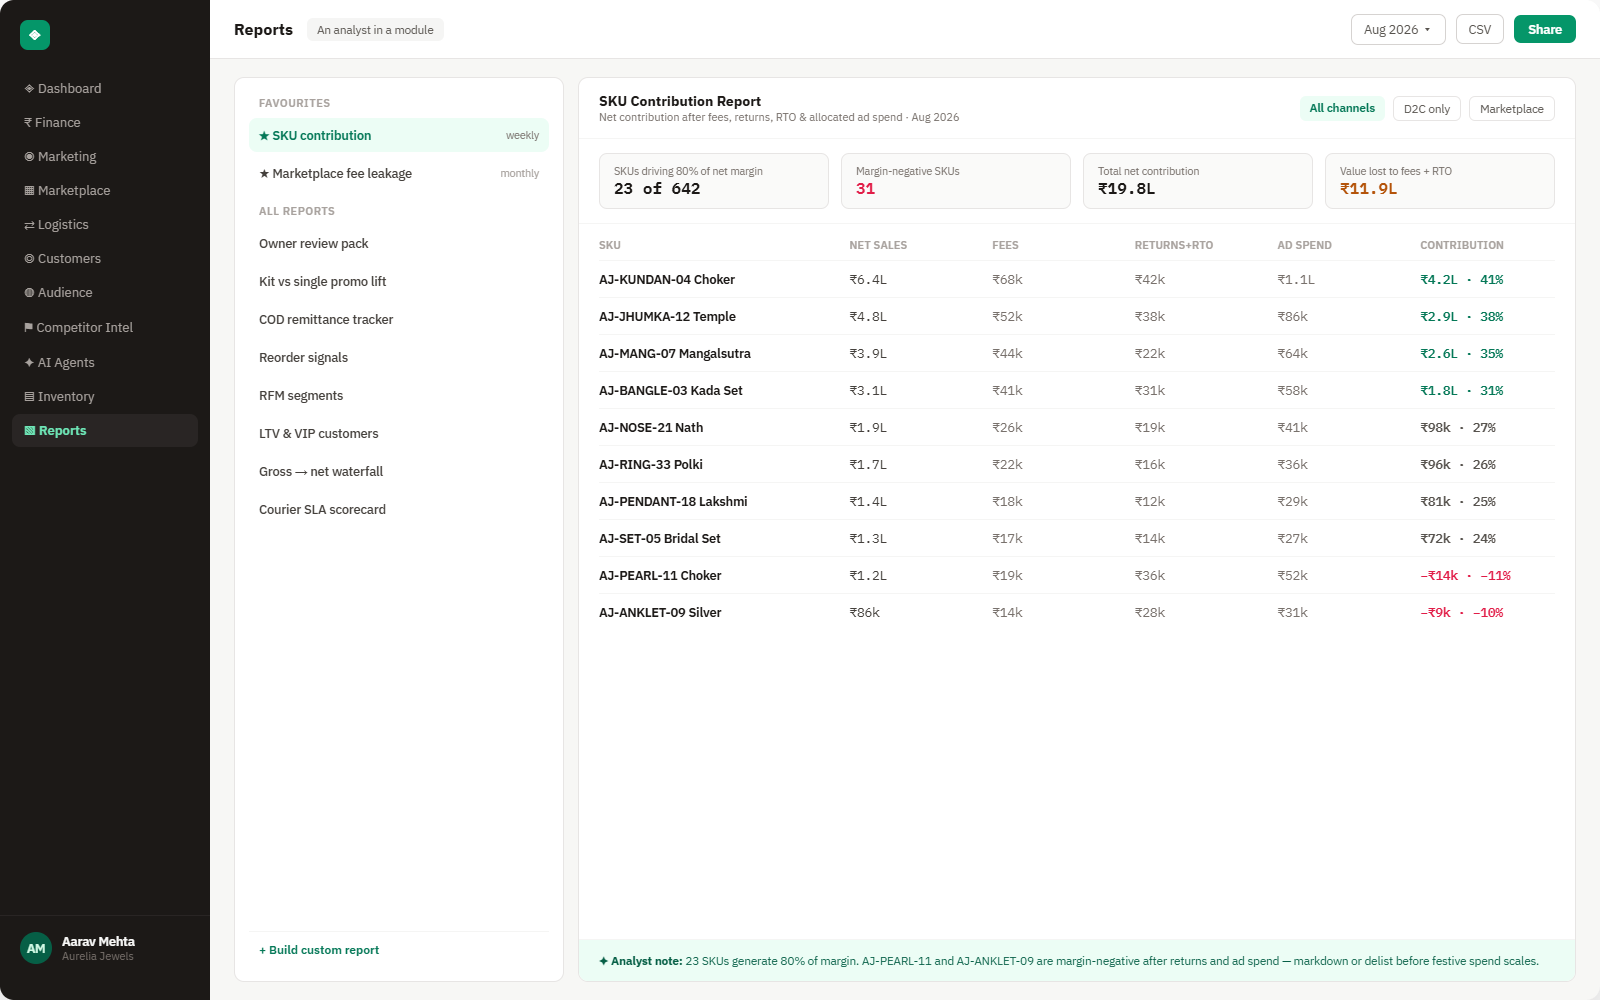Click the AJ-JHUMKA-12 Temple SKU
1600x1000 pixels.
tap(667, 316)
